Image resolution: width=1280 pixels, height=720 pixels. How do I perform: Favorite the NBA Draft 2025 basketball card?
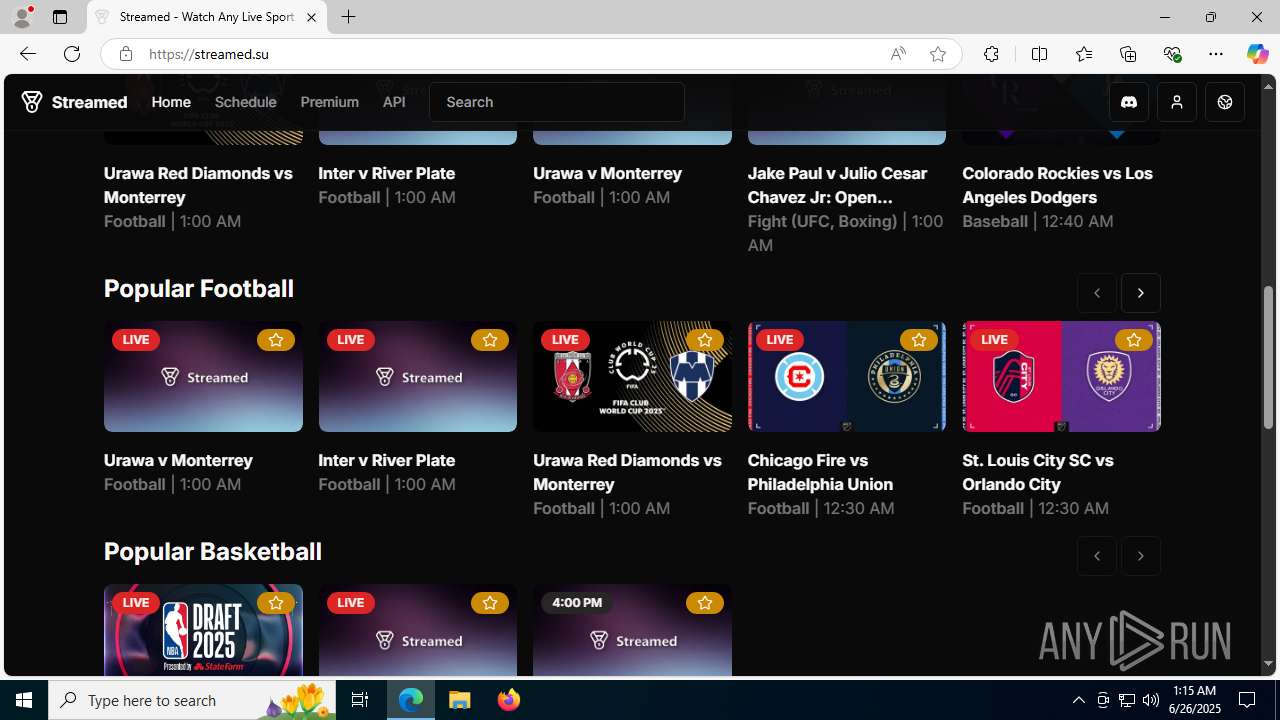[x=275, y=603]
